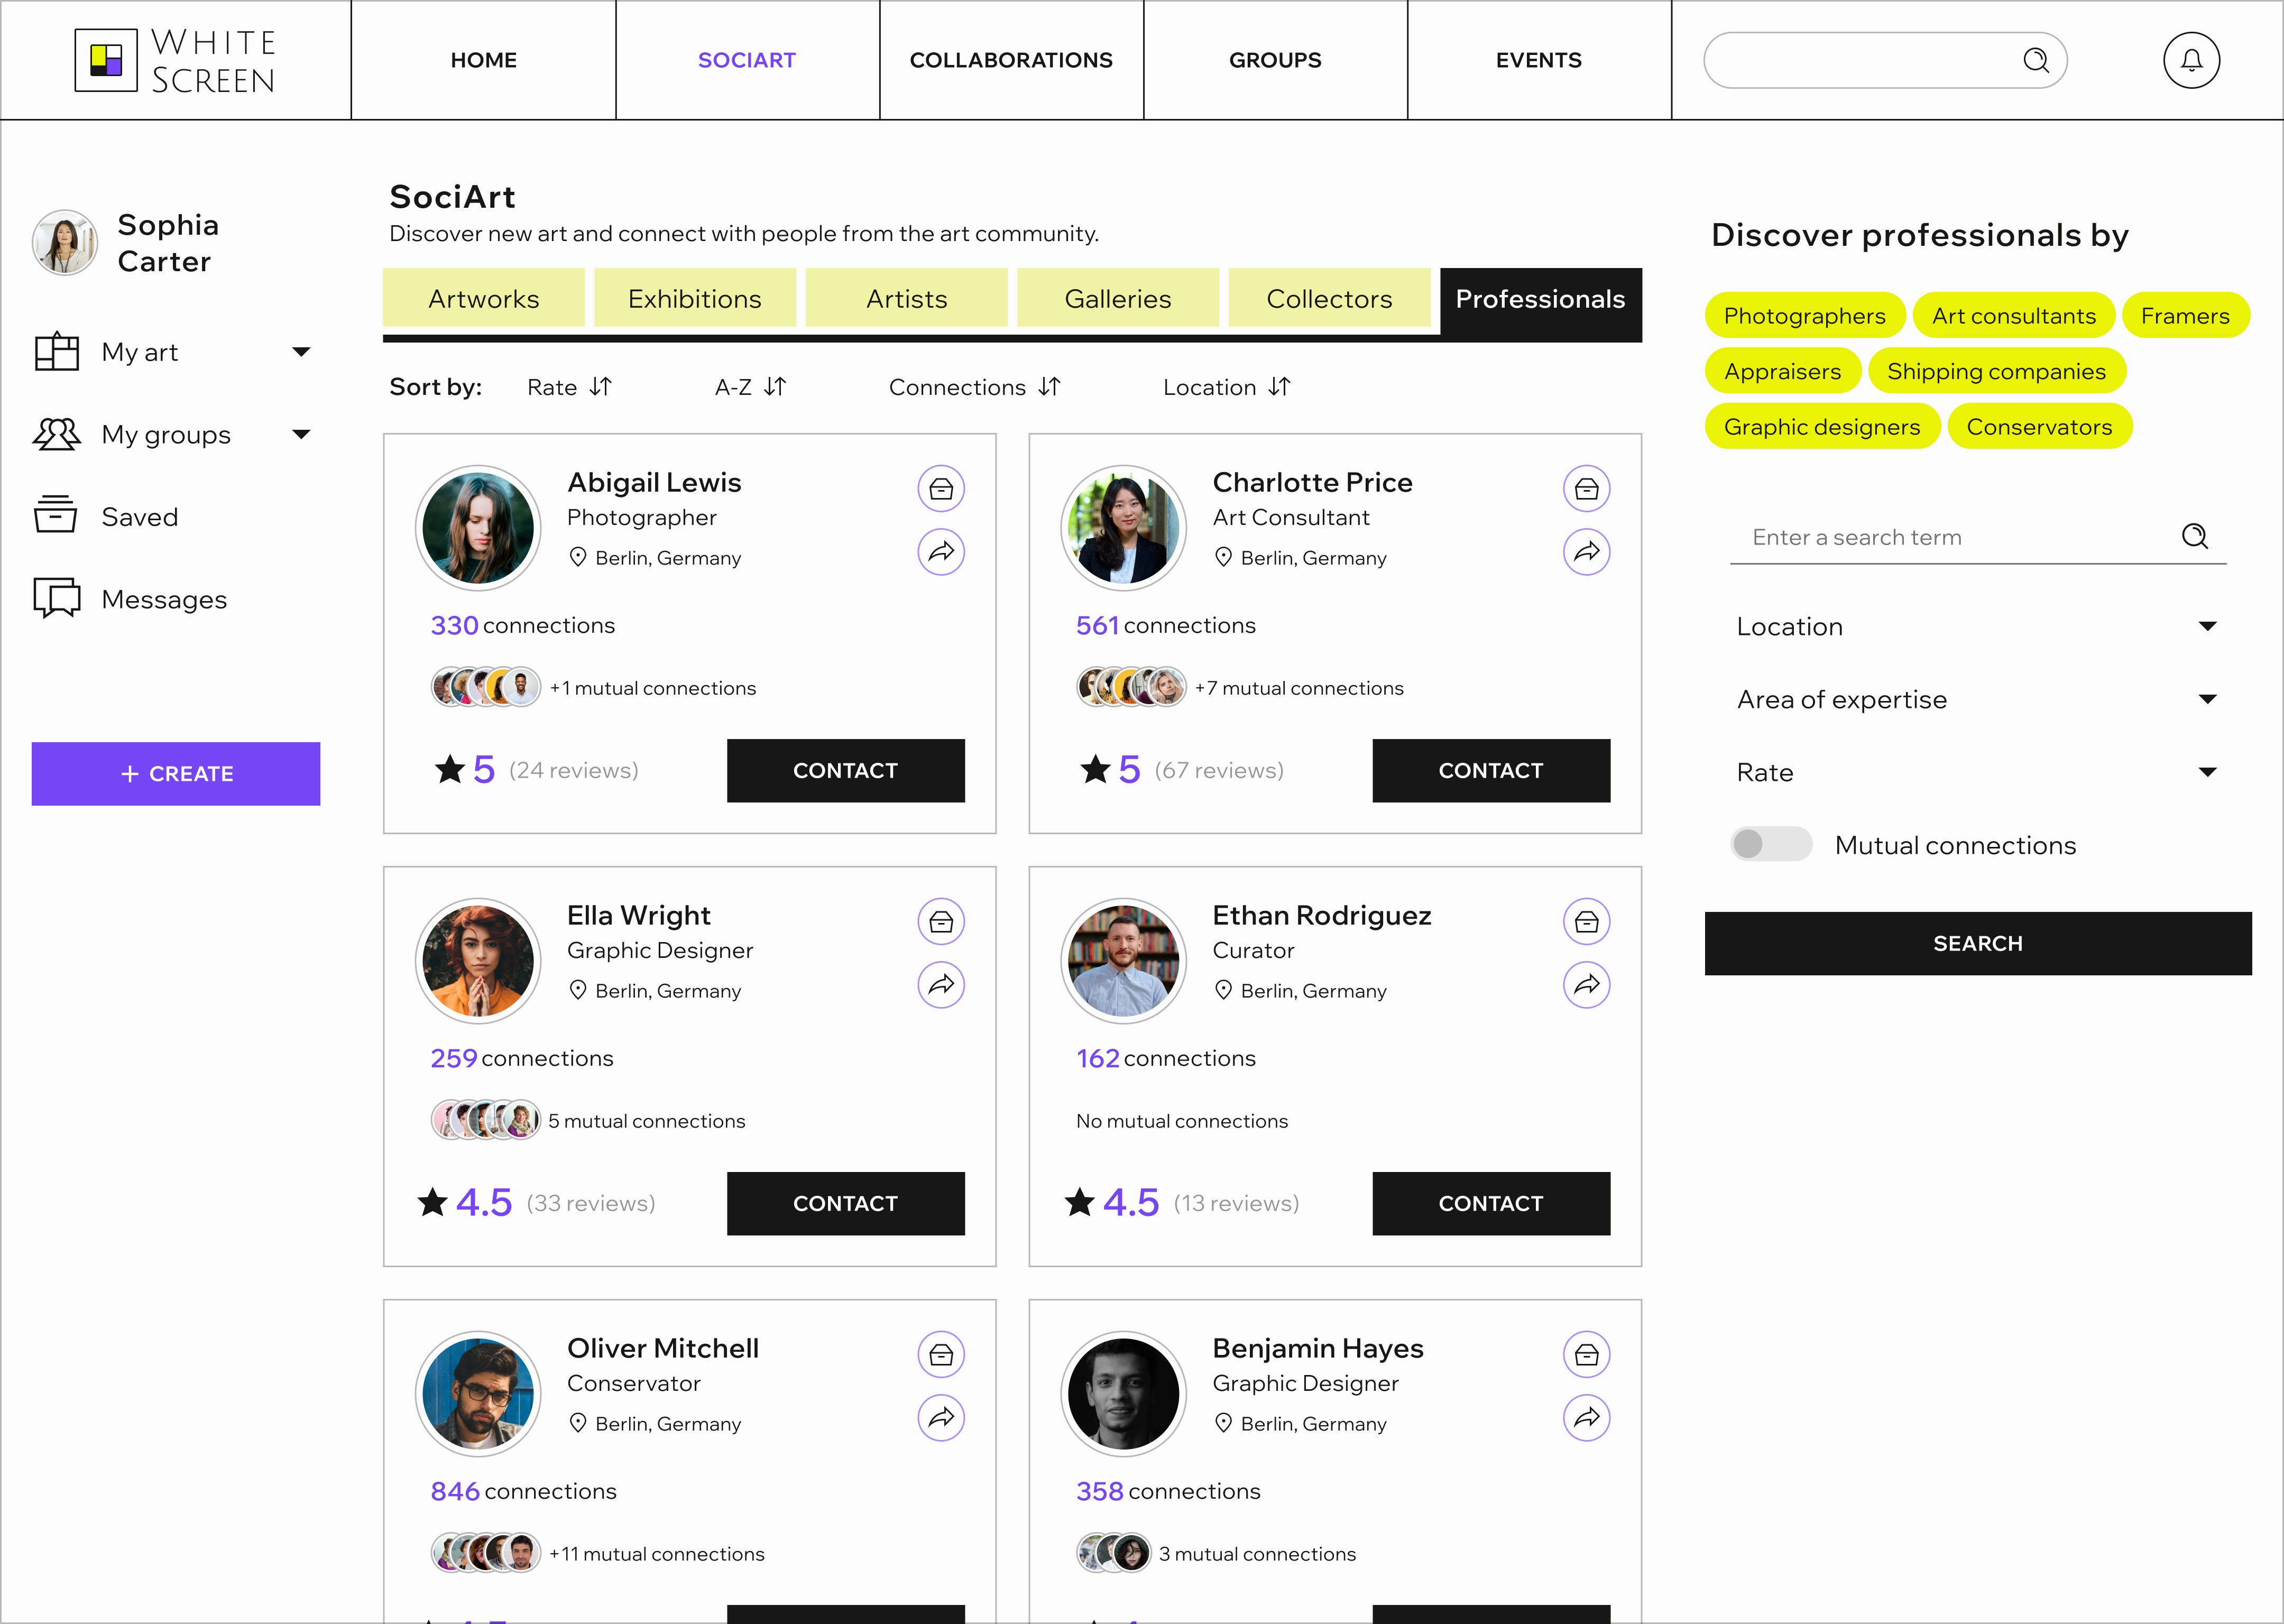
Task: Save Abigail Lewis's profile with the archive icon
Action: [x=940, y=489]
